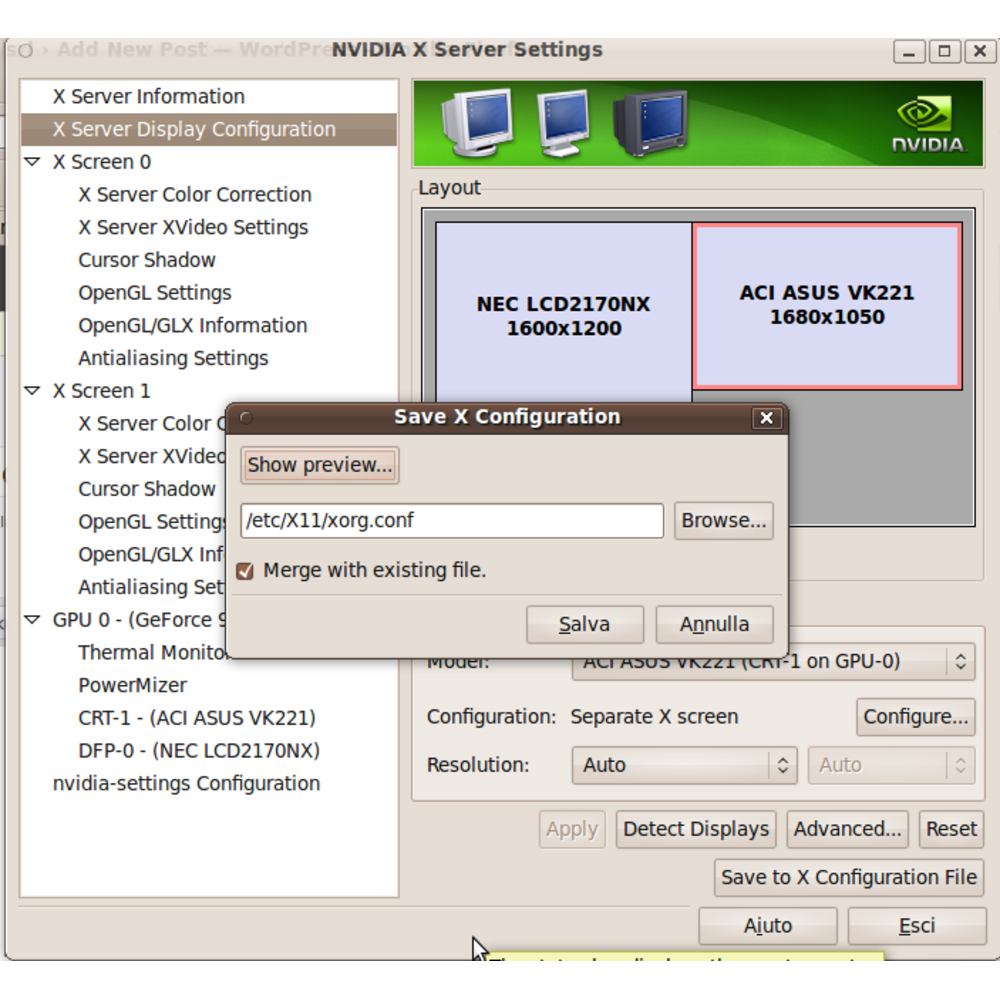
Task: Click Browse to choose config file
Action: [723, 521]
